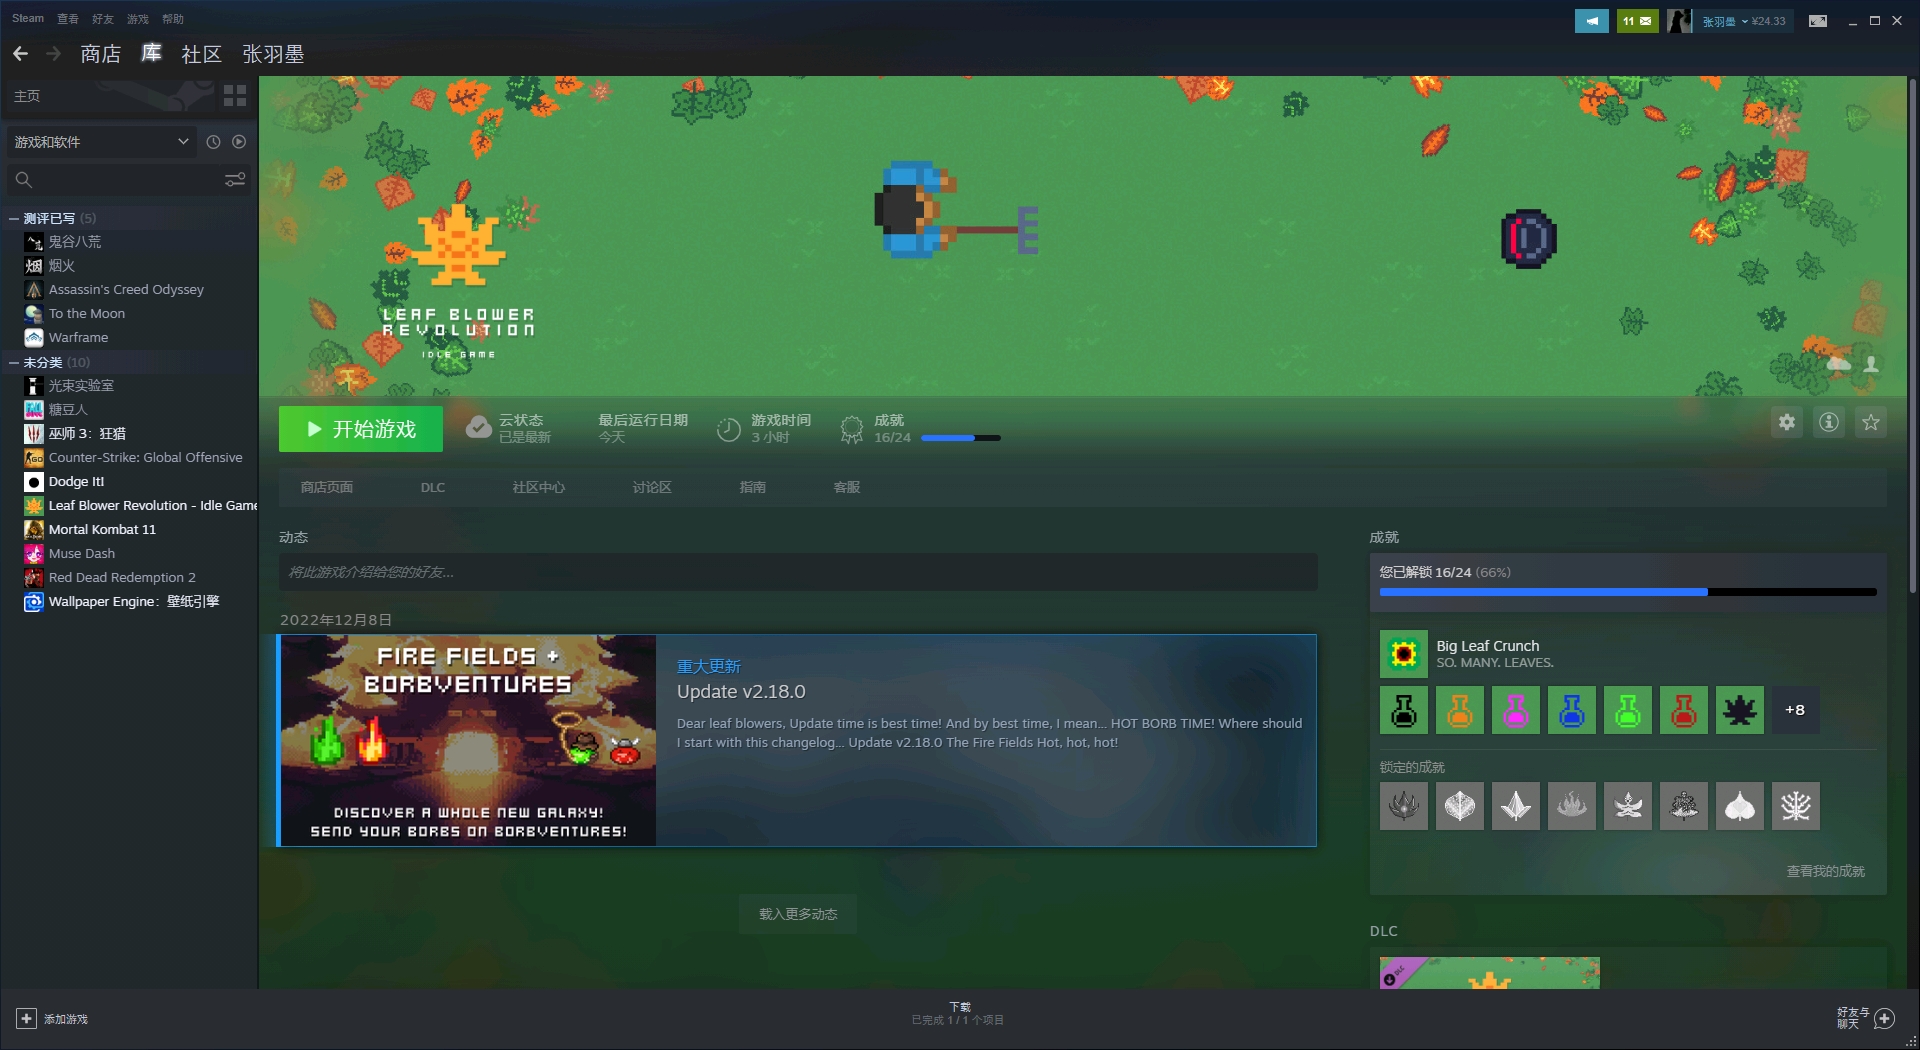Add game to favorites star
1920x1050 pixels.
coord(1871,423)
